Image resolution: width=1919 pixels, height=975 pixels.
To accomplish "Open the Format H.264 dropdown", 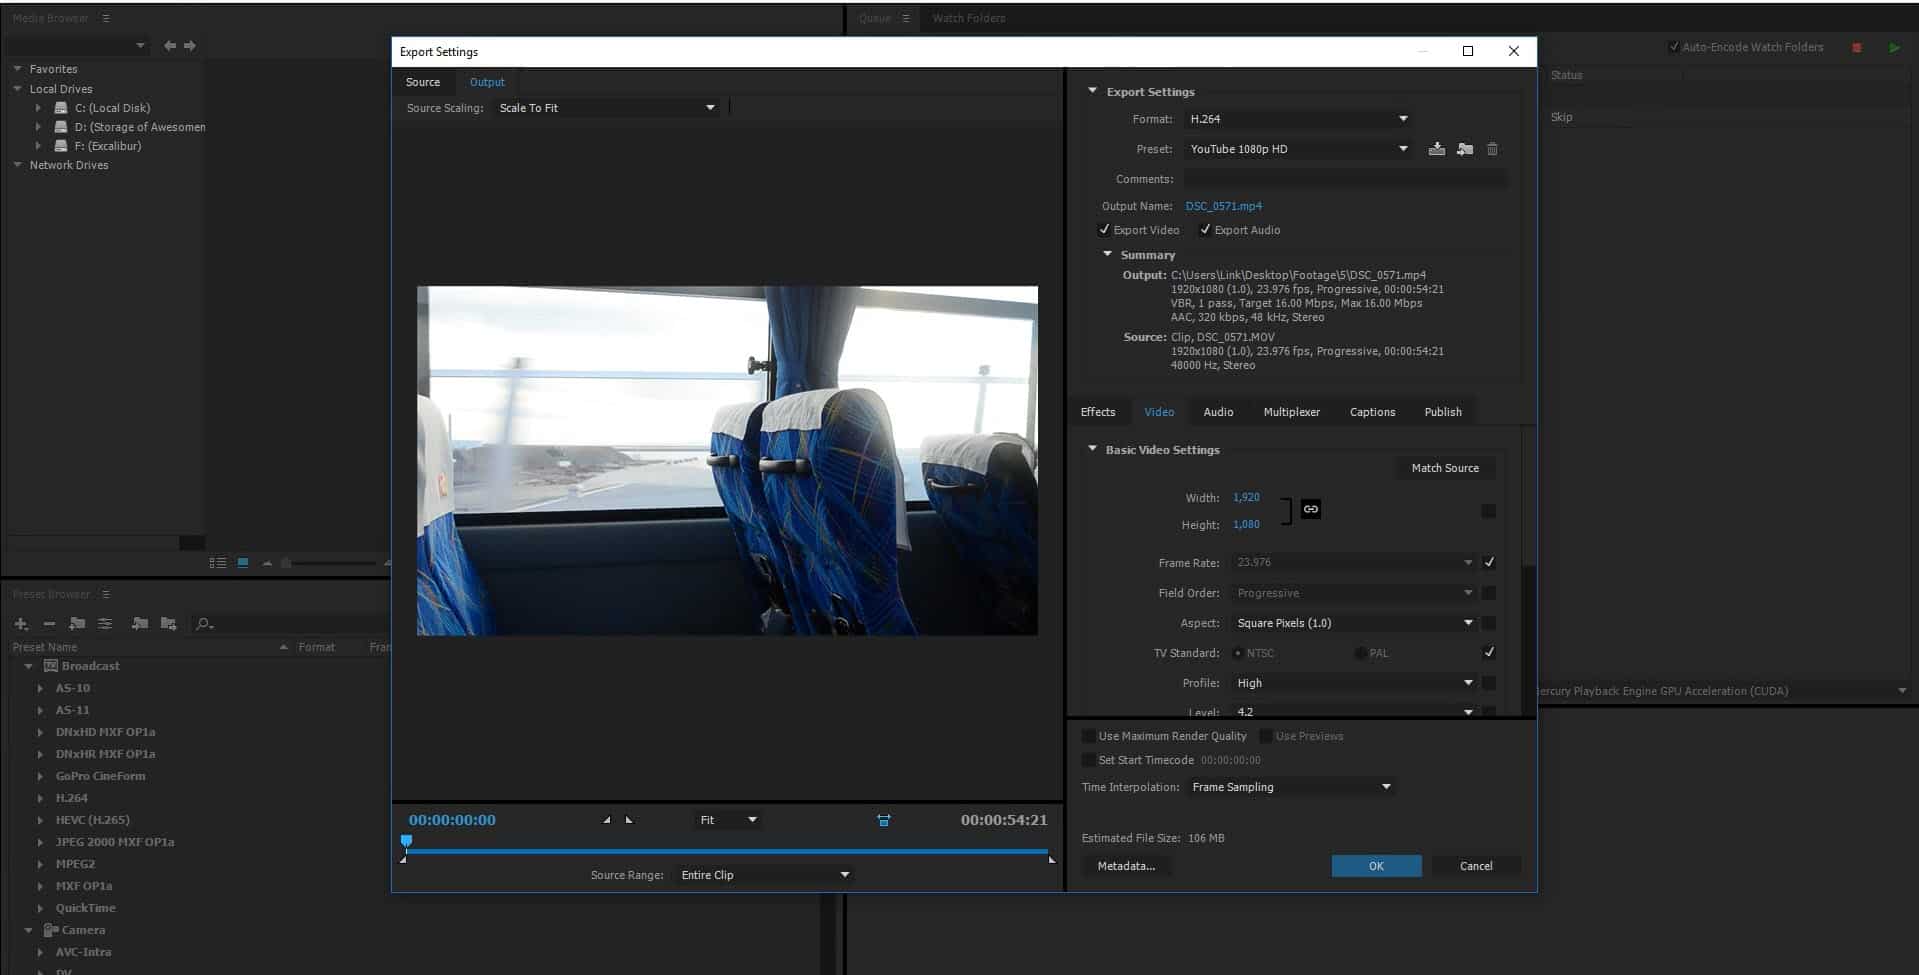I will point(1298,119).
